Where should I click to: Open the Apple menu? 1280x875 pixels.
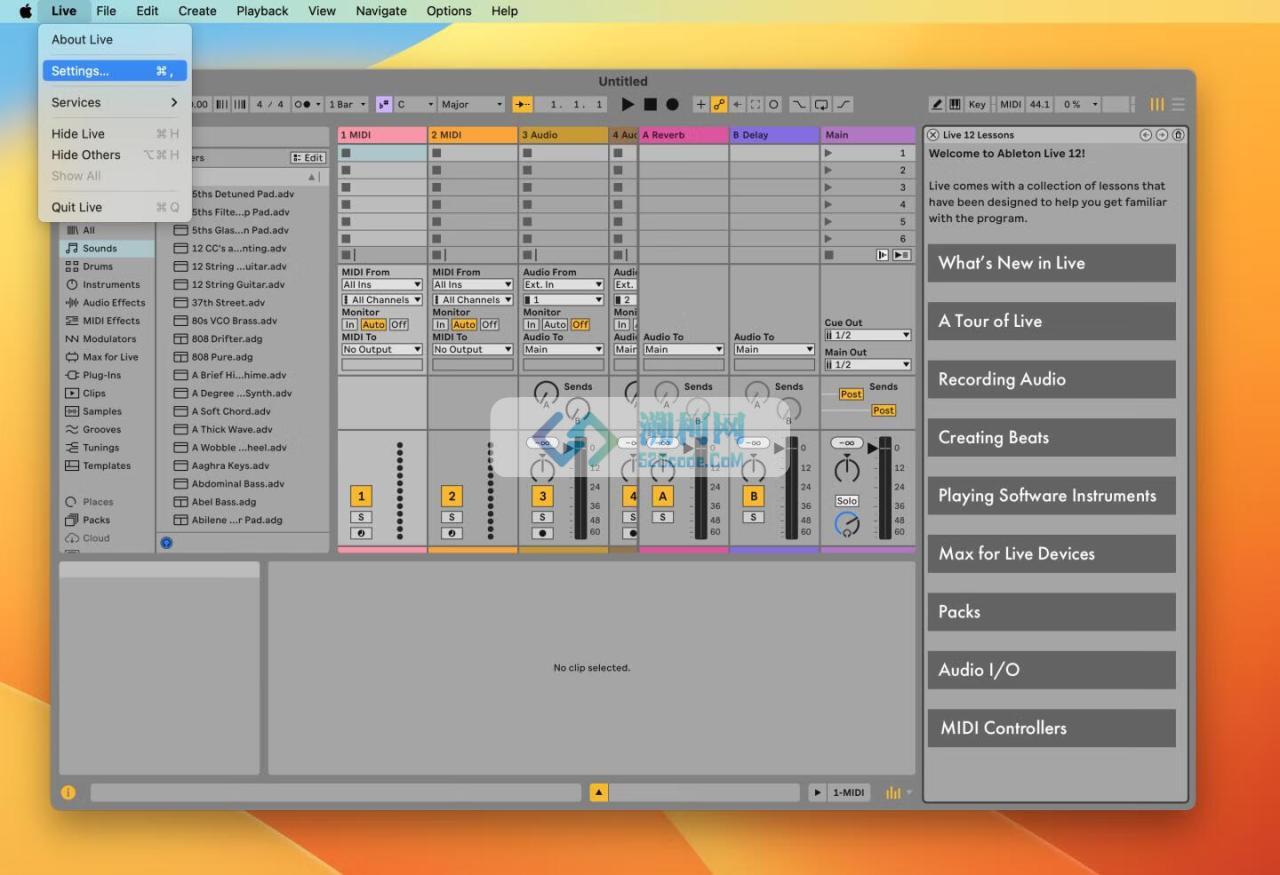click(25, 11)
